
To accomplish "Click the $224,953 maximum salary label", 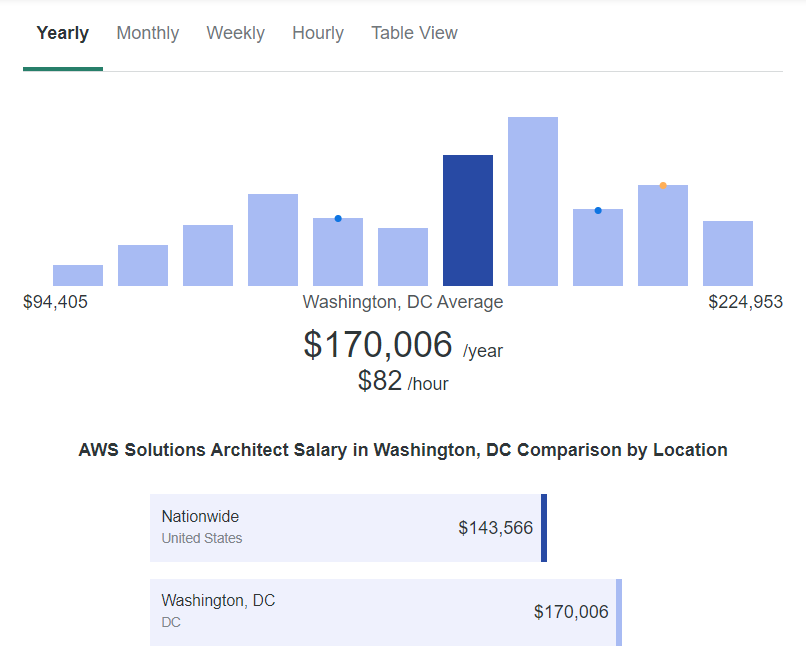I will (744, 301).
